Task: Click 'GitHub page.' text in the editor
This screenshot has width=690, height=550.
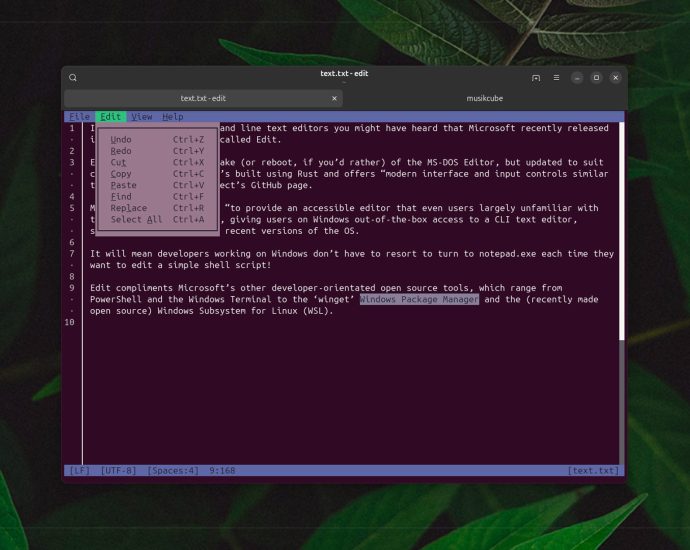Action: click(282, 185)
